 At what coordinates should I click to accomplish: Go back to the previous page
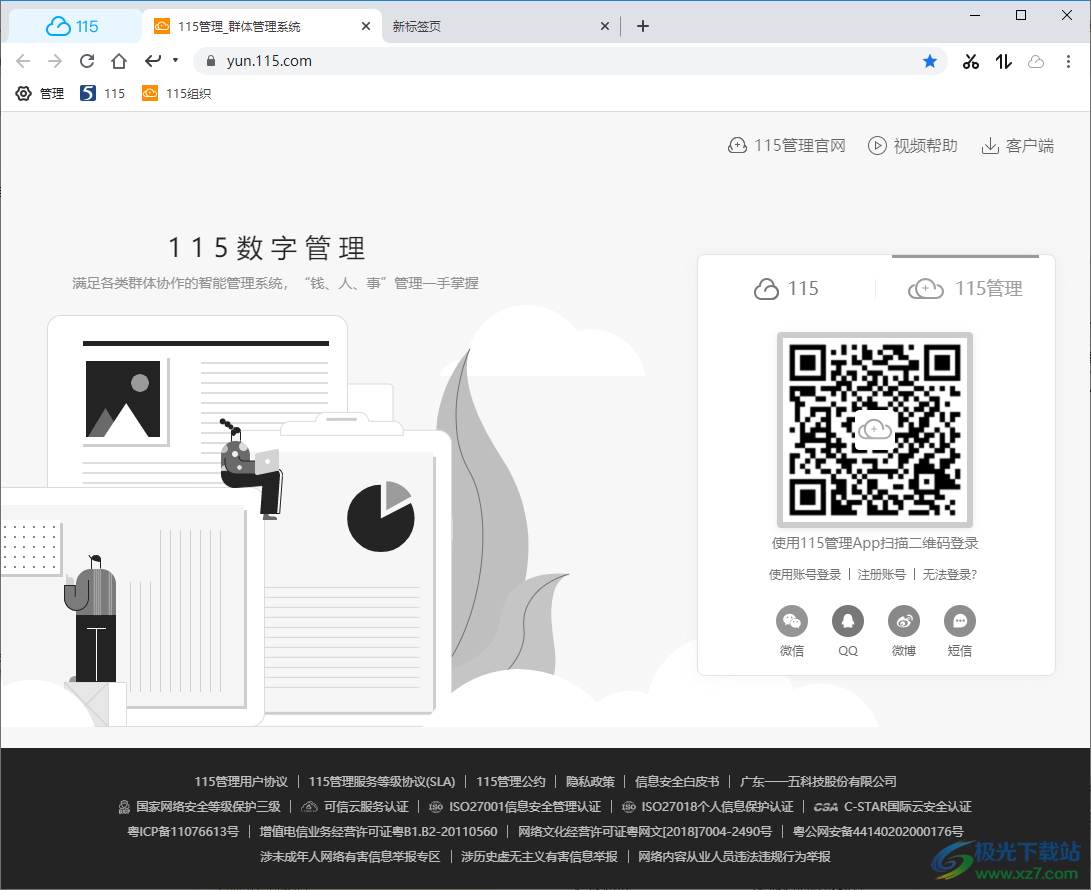(x=23, y=61)
